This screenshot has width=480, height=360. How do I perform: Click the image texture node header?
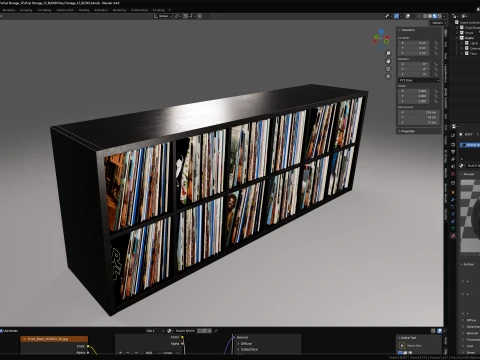54,339
